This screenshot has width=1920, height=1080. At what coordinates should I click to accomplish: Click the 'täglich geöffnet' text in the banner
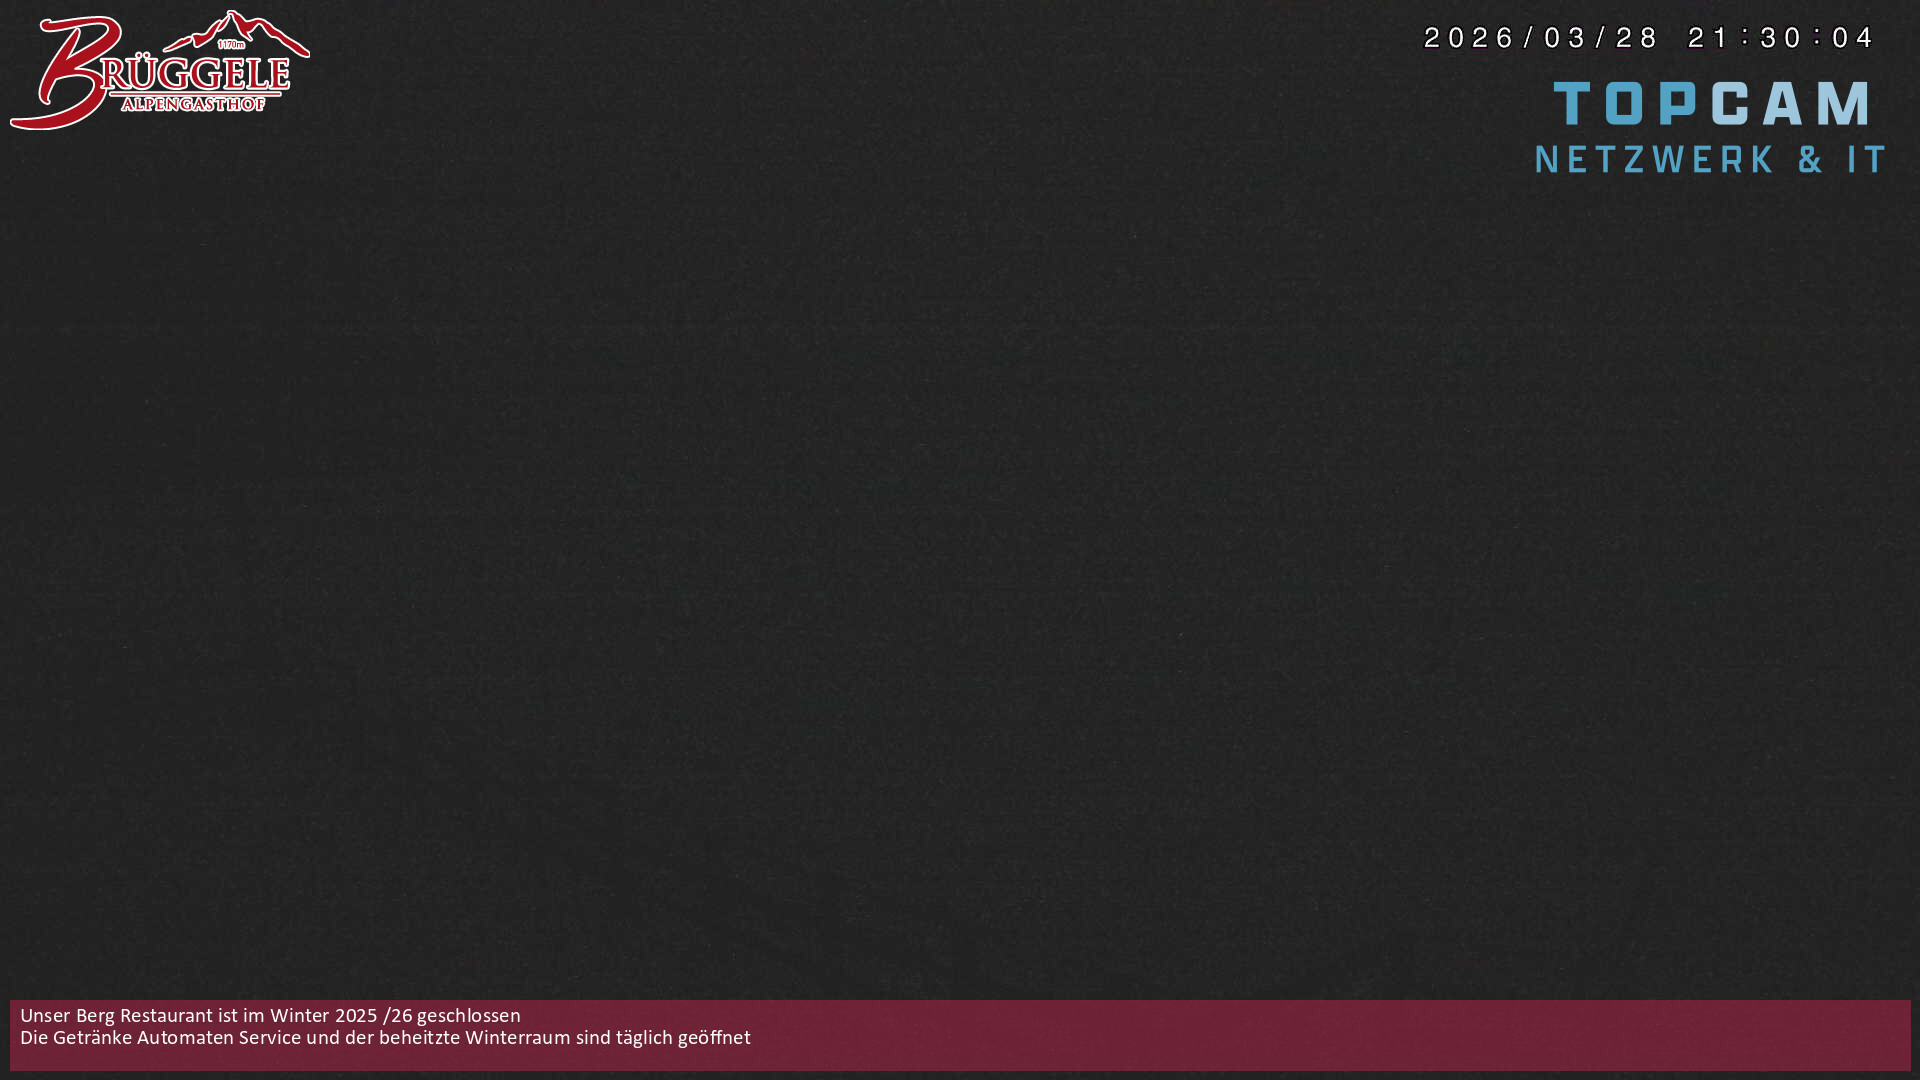pyautogui.click(x=683, y=1038)
